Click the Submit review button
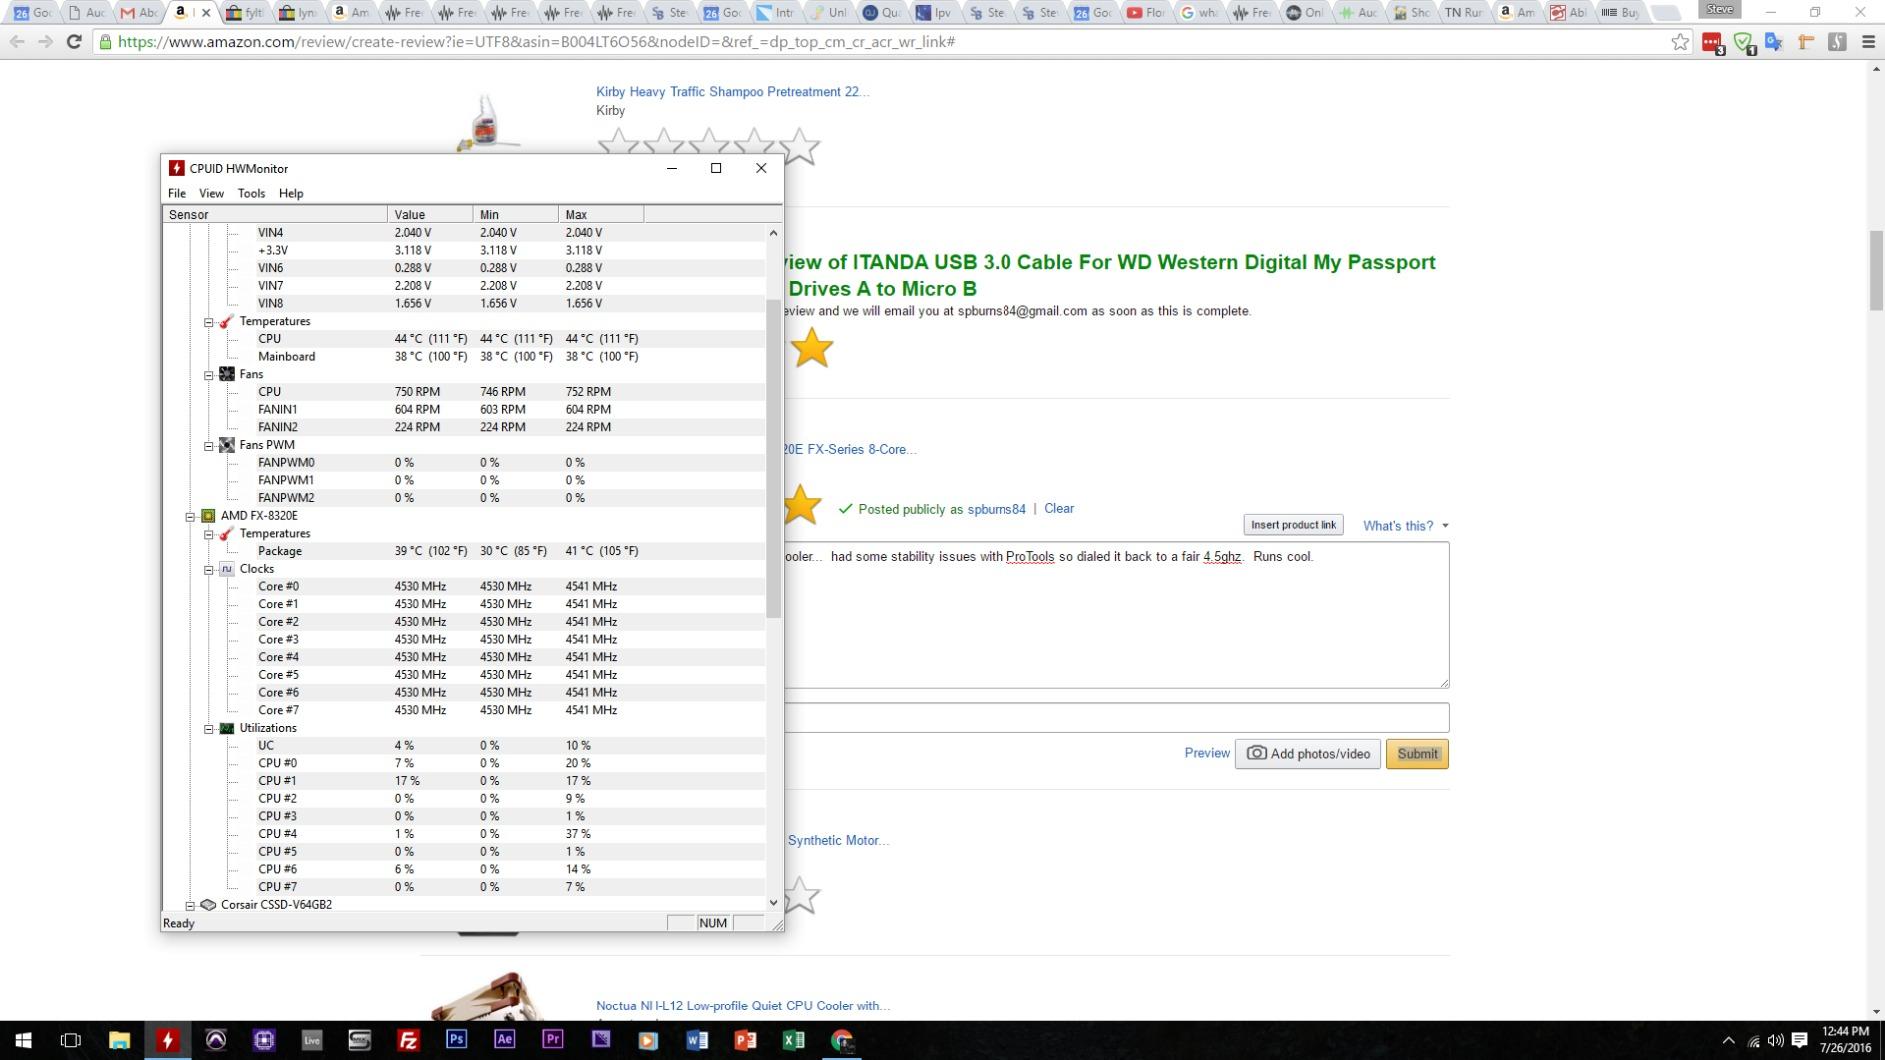The image size is (1885, 1060). [1417, 754]
